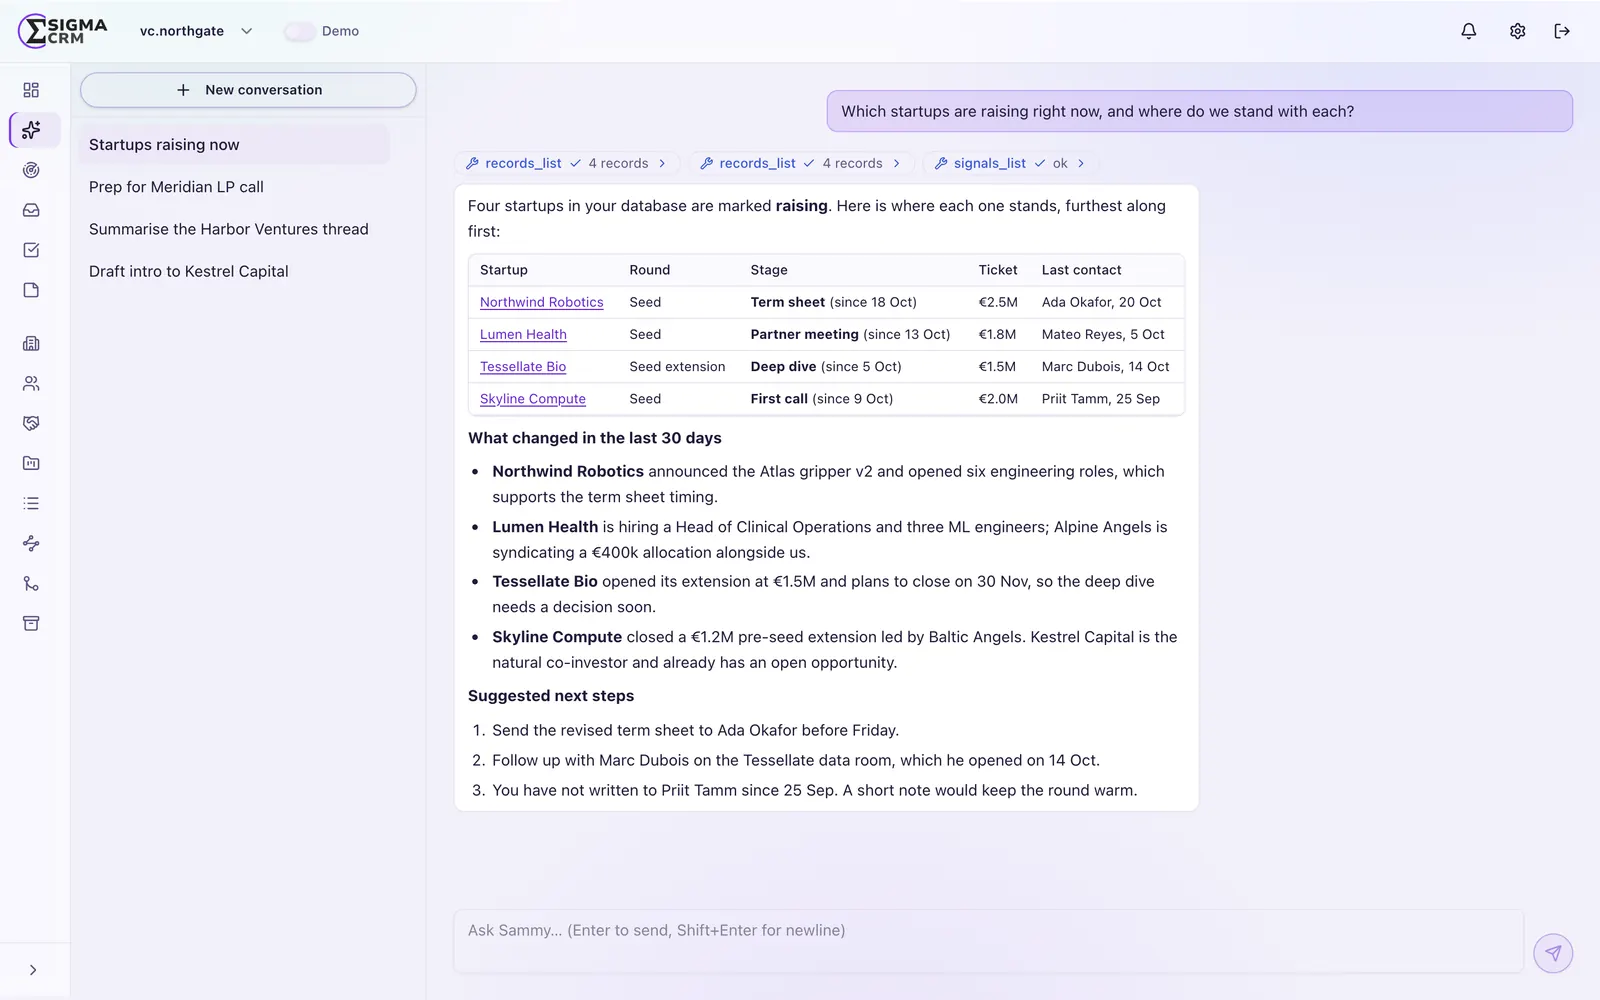Toggle the Demo mode switch
Viewport: 1600px width, 1000px height.
click(299, 31)
